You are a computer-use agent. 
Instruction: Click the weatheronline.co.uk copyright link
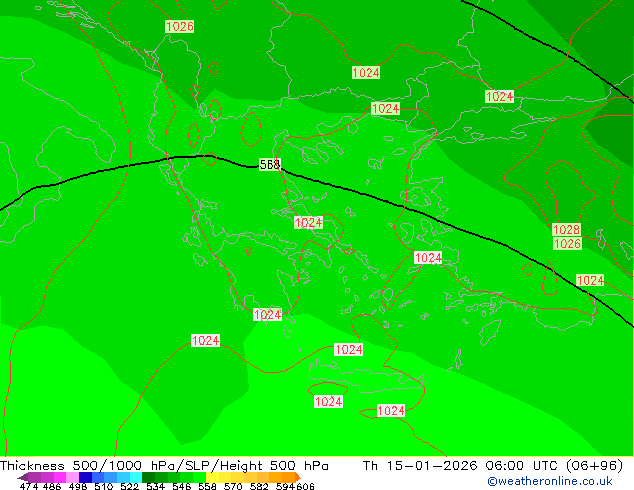tap(549, 481)
